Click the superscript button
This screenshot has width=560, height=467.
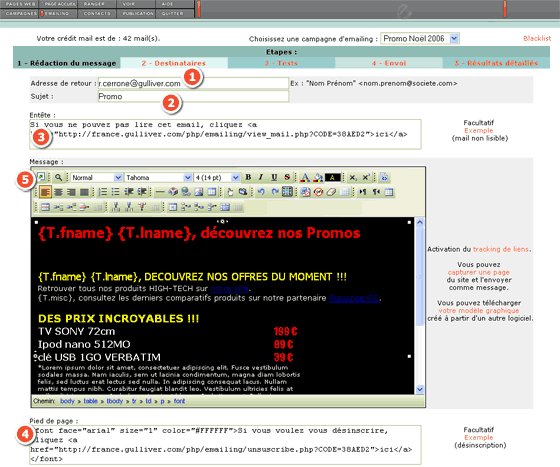point(366,177)
